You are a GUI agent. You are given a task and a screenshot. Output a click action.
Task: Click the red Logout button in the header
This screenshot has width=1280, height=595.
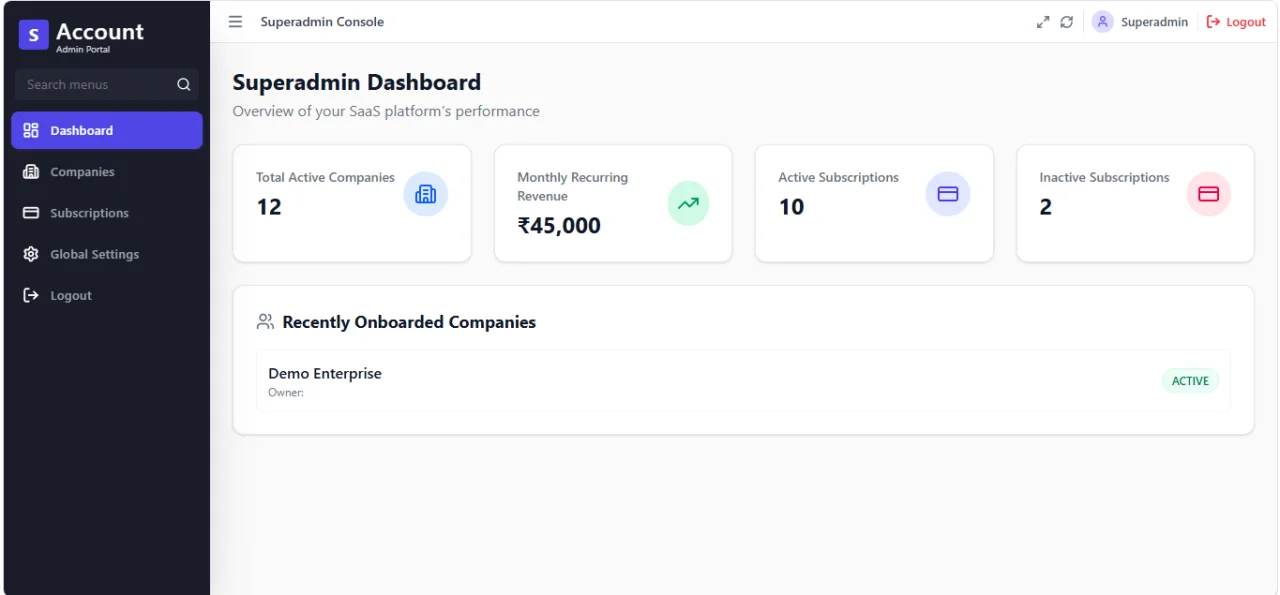[x=1236, y=22]
